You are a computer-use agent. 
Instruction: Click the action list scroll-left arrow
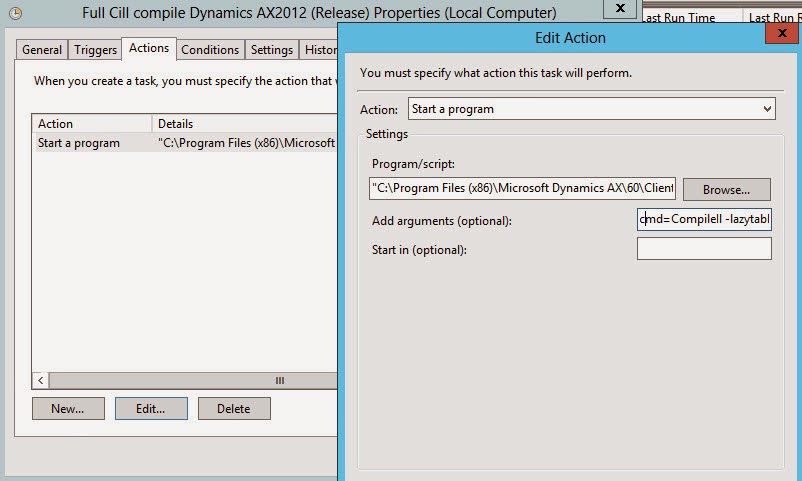(x=40, y=380)
